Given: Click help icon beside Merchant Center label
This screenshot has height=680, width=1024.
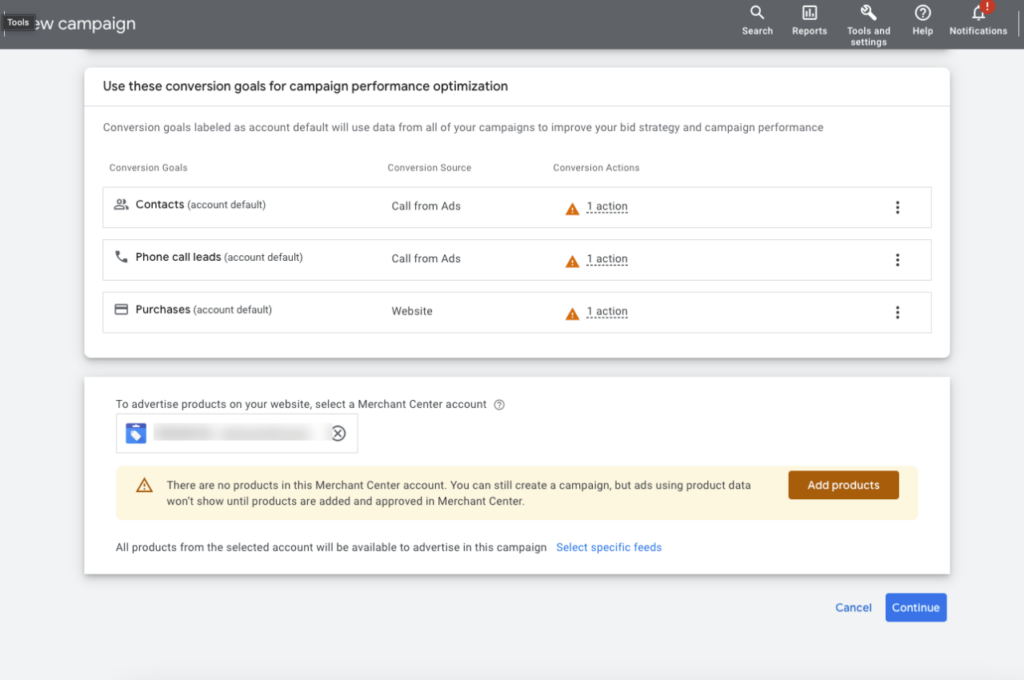Looking at the screenshot, I should pyautogui.click(x=499, y=405).
